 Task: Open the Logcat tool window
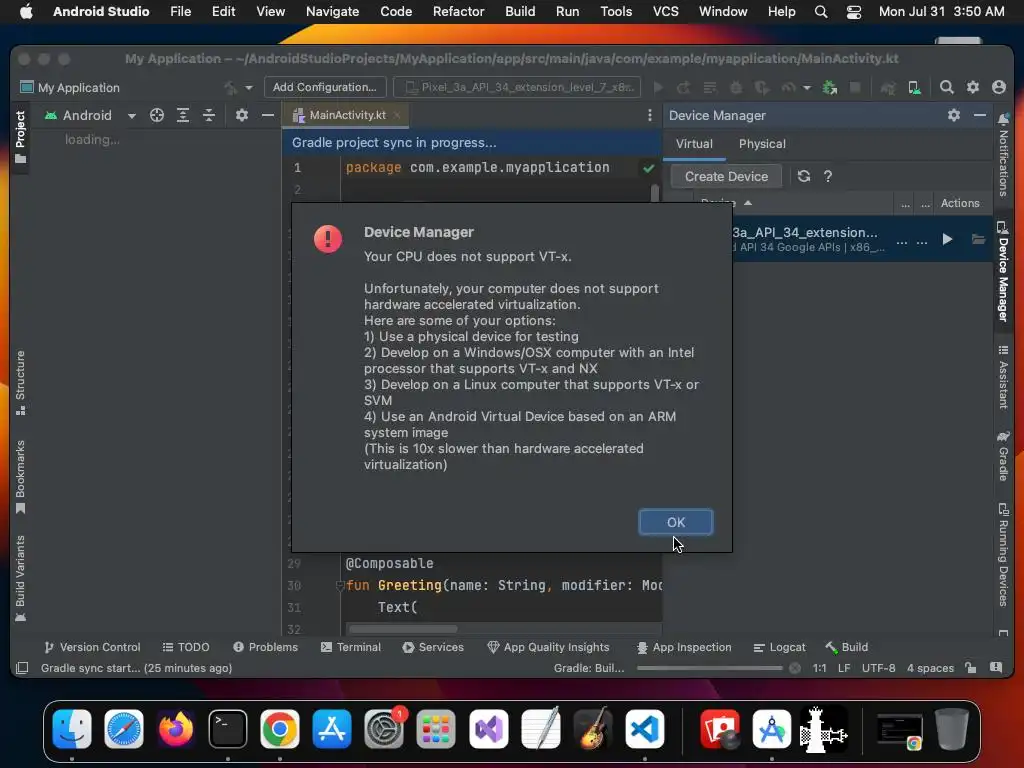779,647
